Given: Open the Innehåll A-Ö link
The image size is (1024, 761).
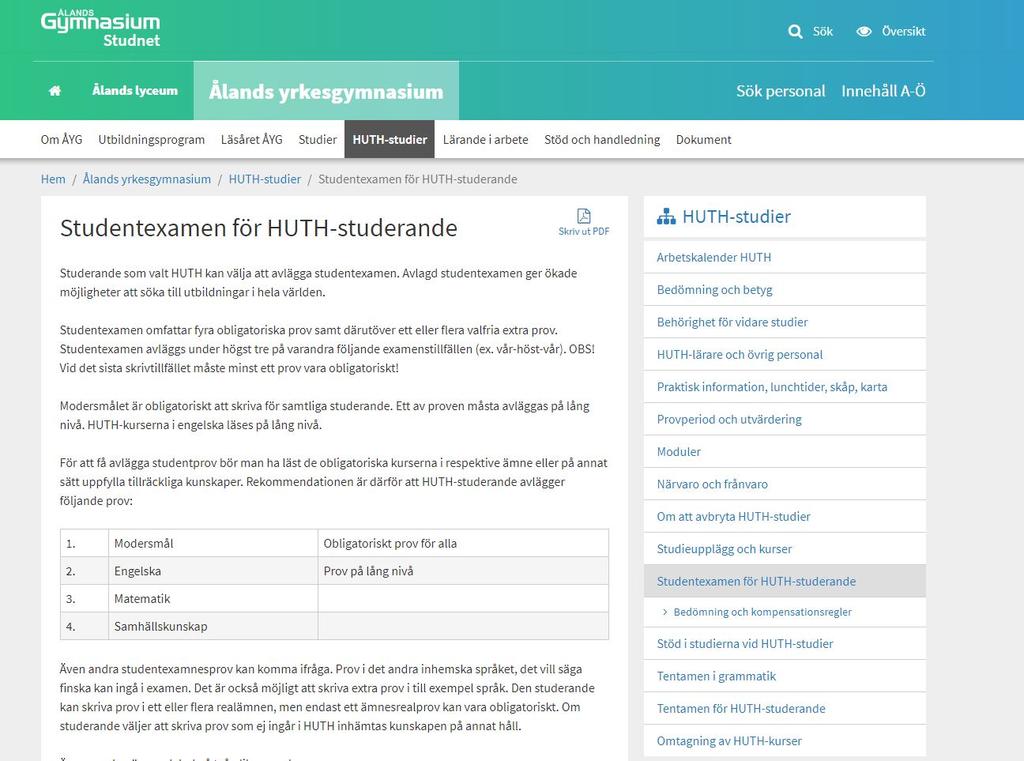Looking at the screenshot, I should coord(883,91).
